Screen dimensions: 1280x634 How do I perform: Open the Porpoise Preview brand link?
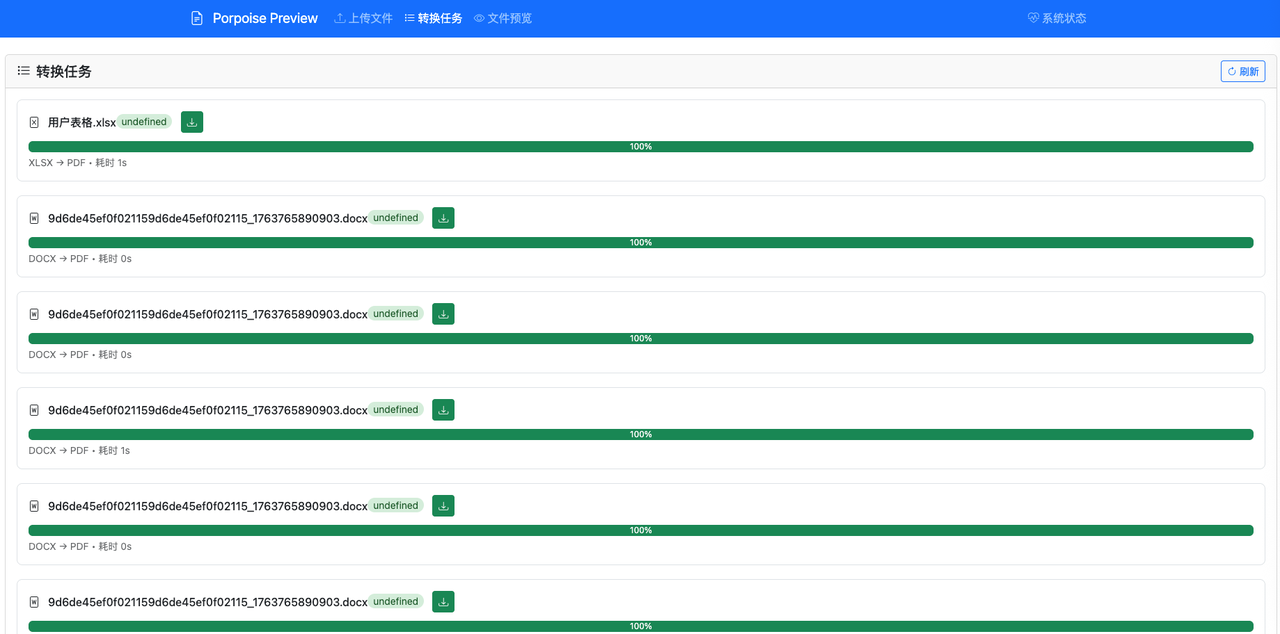click(254, 18)
